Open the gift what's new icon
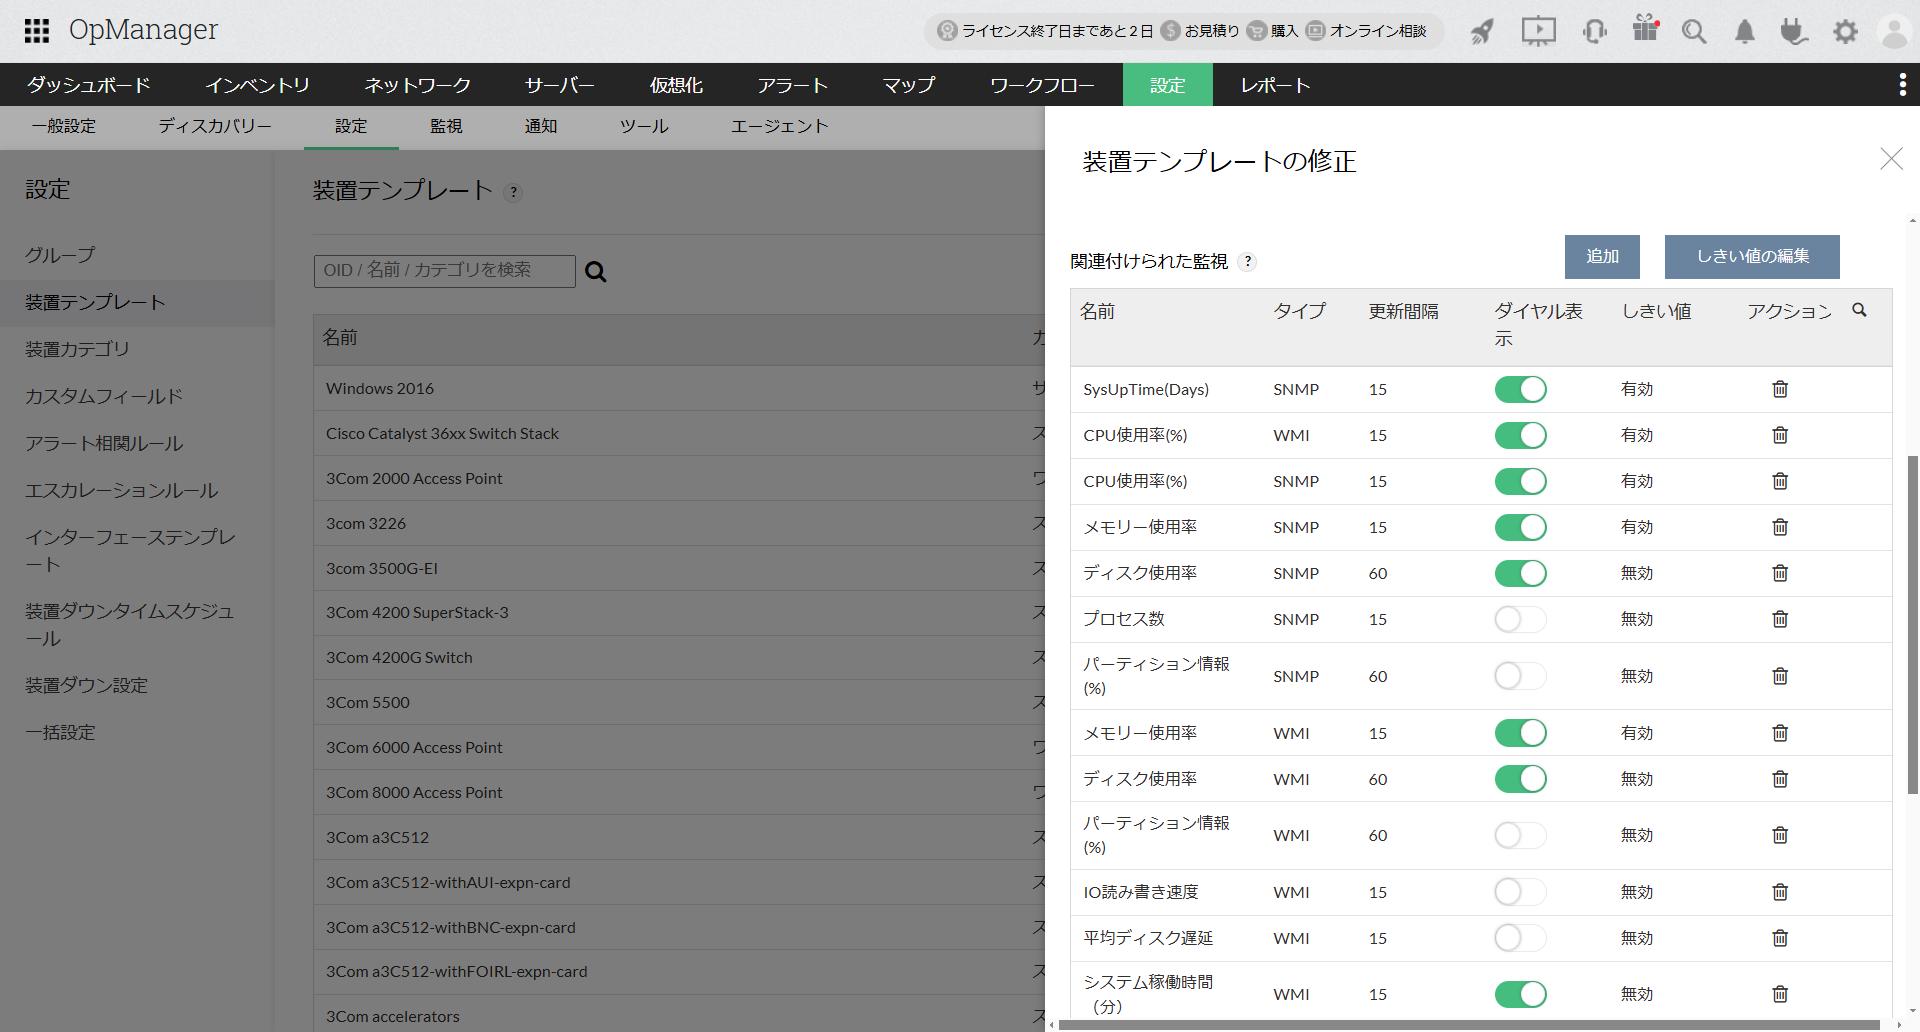Image resolution: width=1920 pixels, height=1032 pixels. [x=1645, y=29]
